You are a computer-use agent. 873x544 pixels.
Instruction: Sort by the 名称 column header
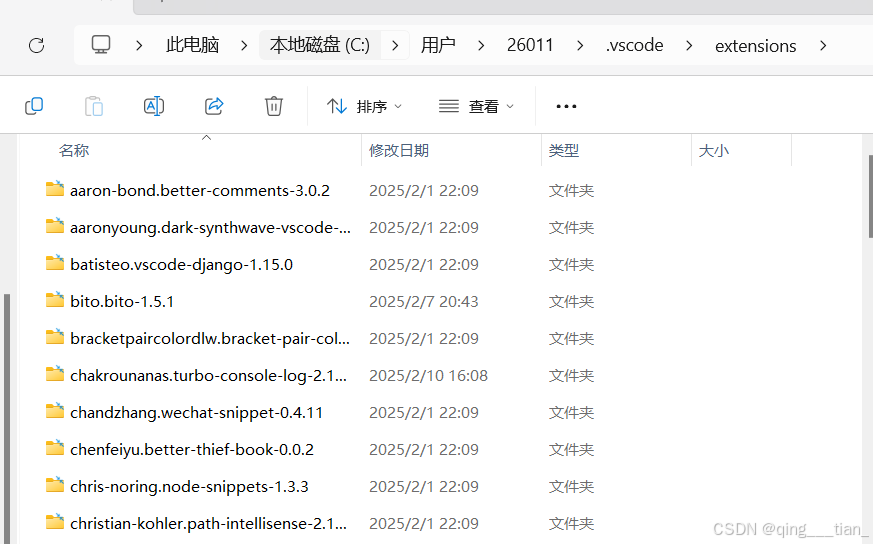[x=74, y=150]
